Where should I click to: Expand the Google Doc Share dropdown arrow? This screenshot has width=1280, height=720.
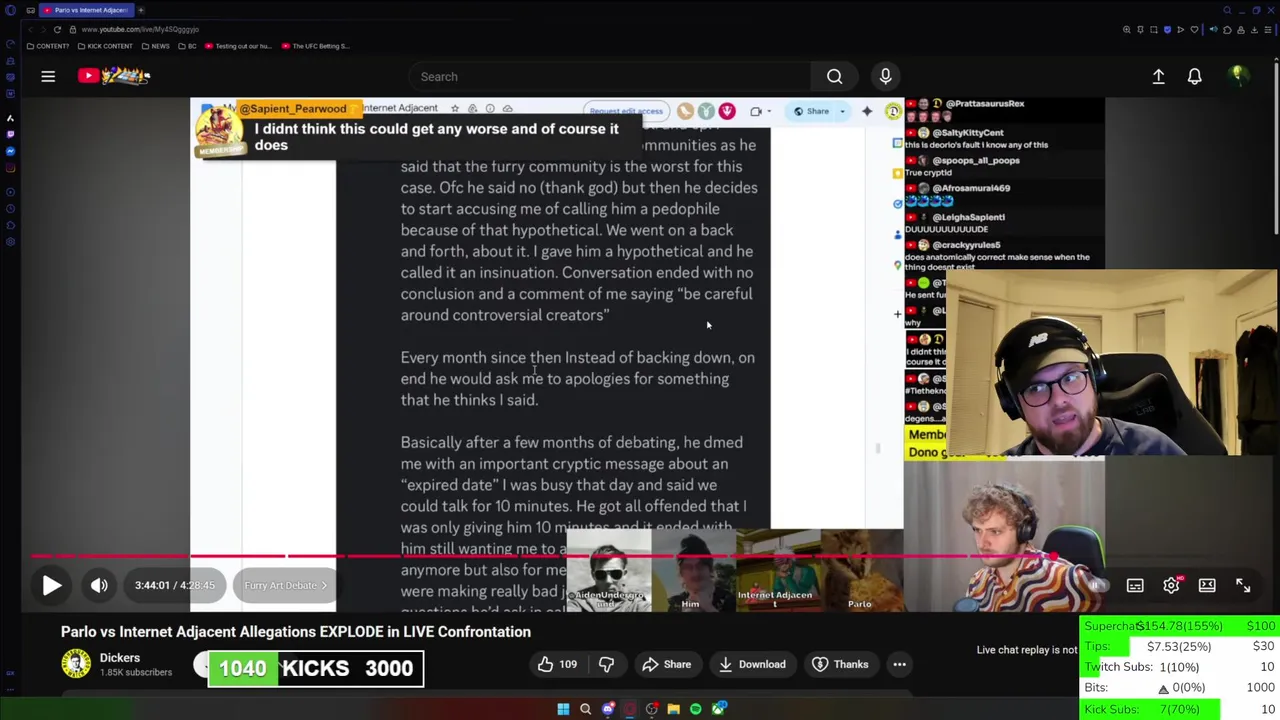point(842,111)
